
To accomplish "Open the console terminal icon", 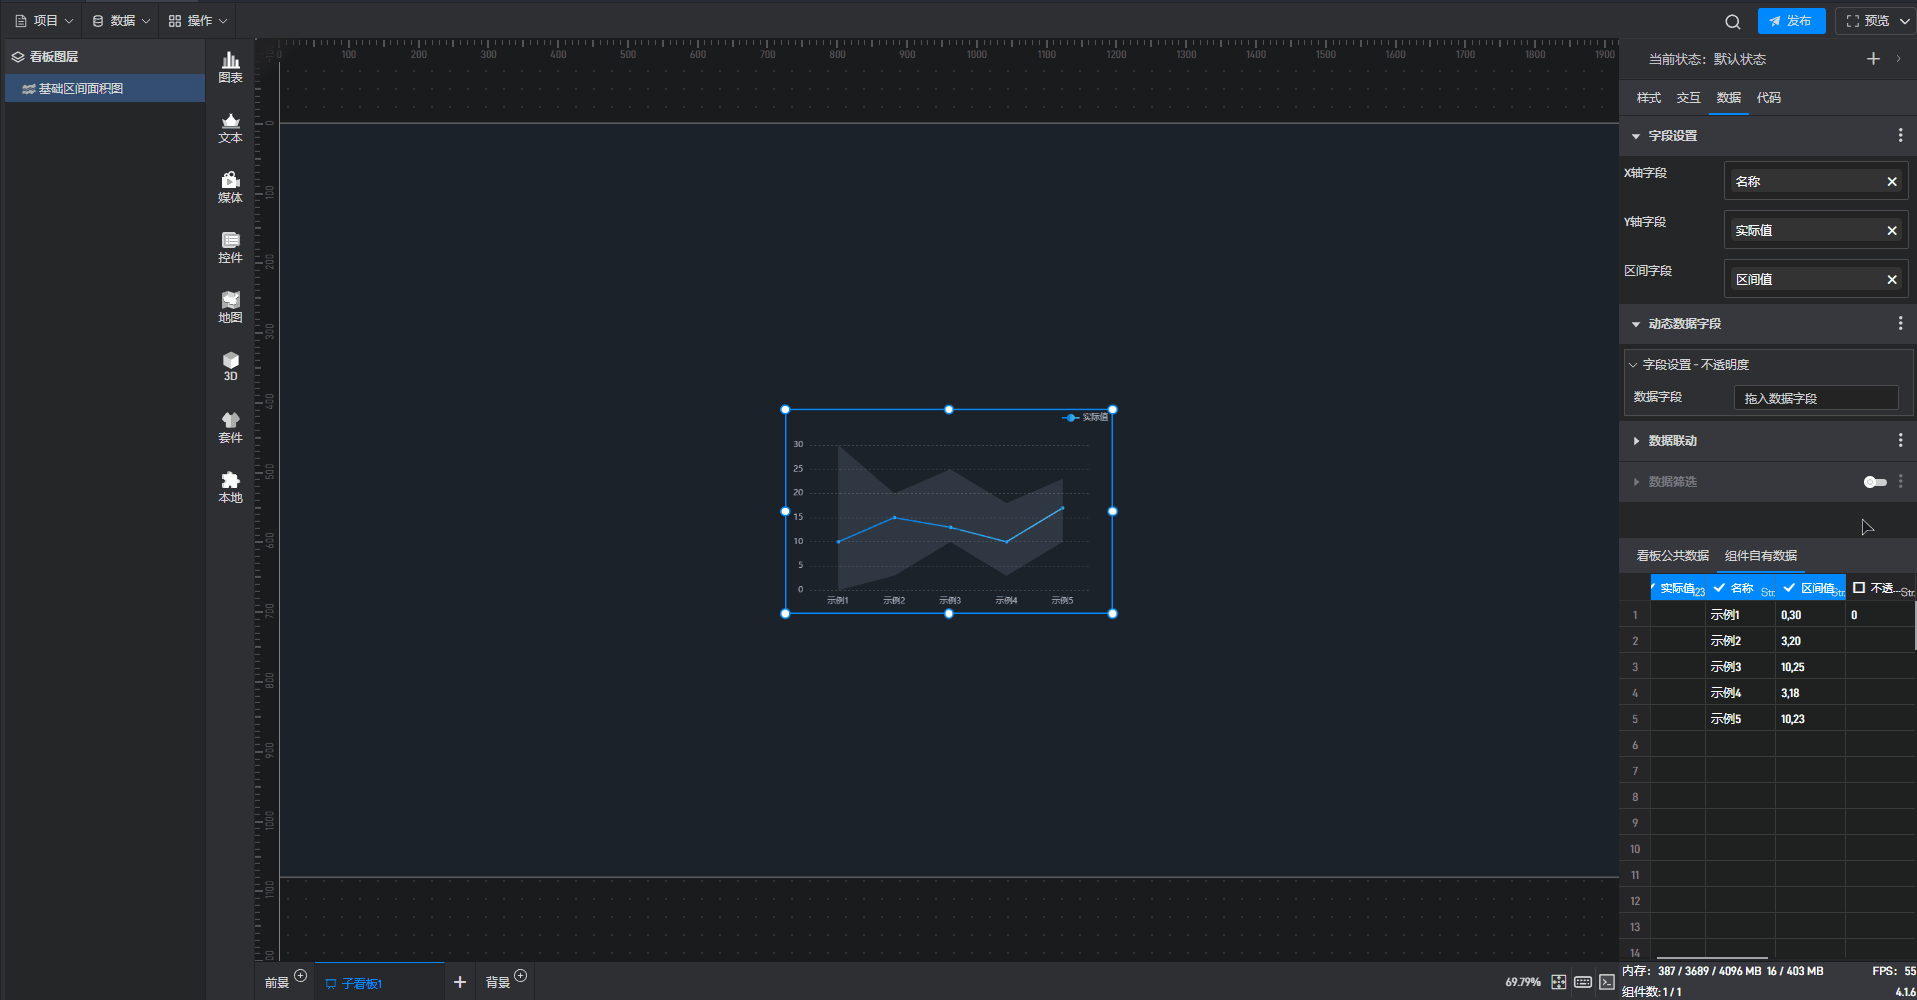I will pos(1606,982).
